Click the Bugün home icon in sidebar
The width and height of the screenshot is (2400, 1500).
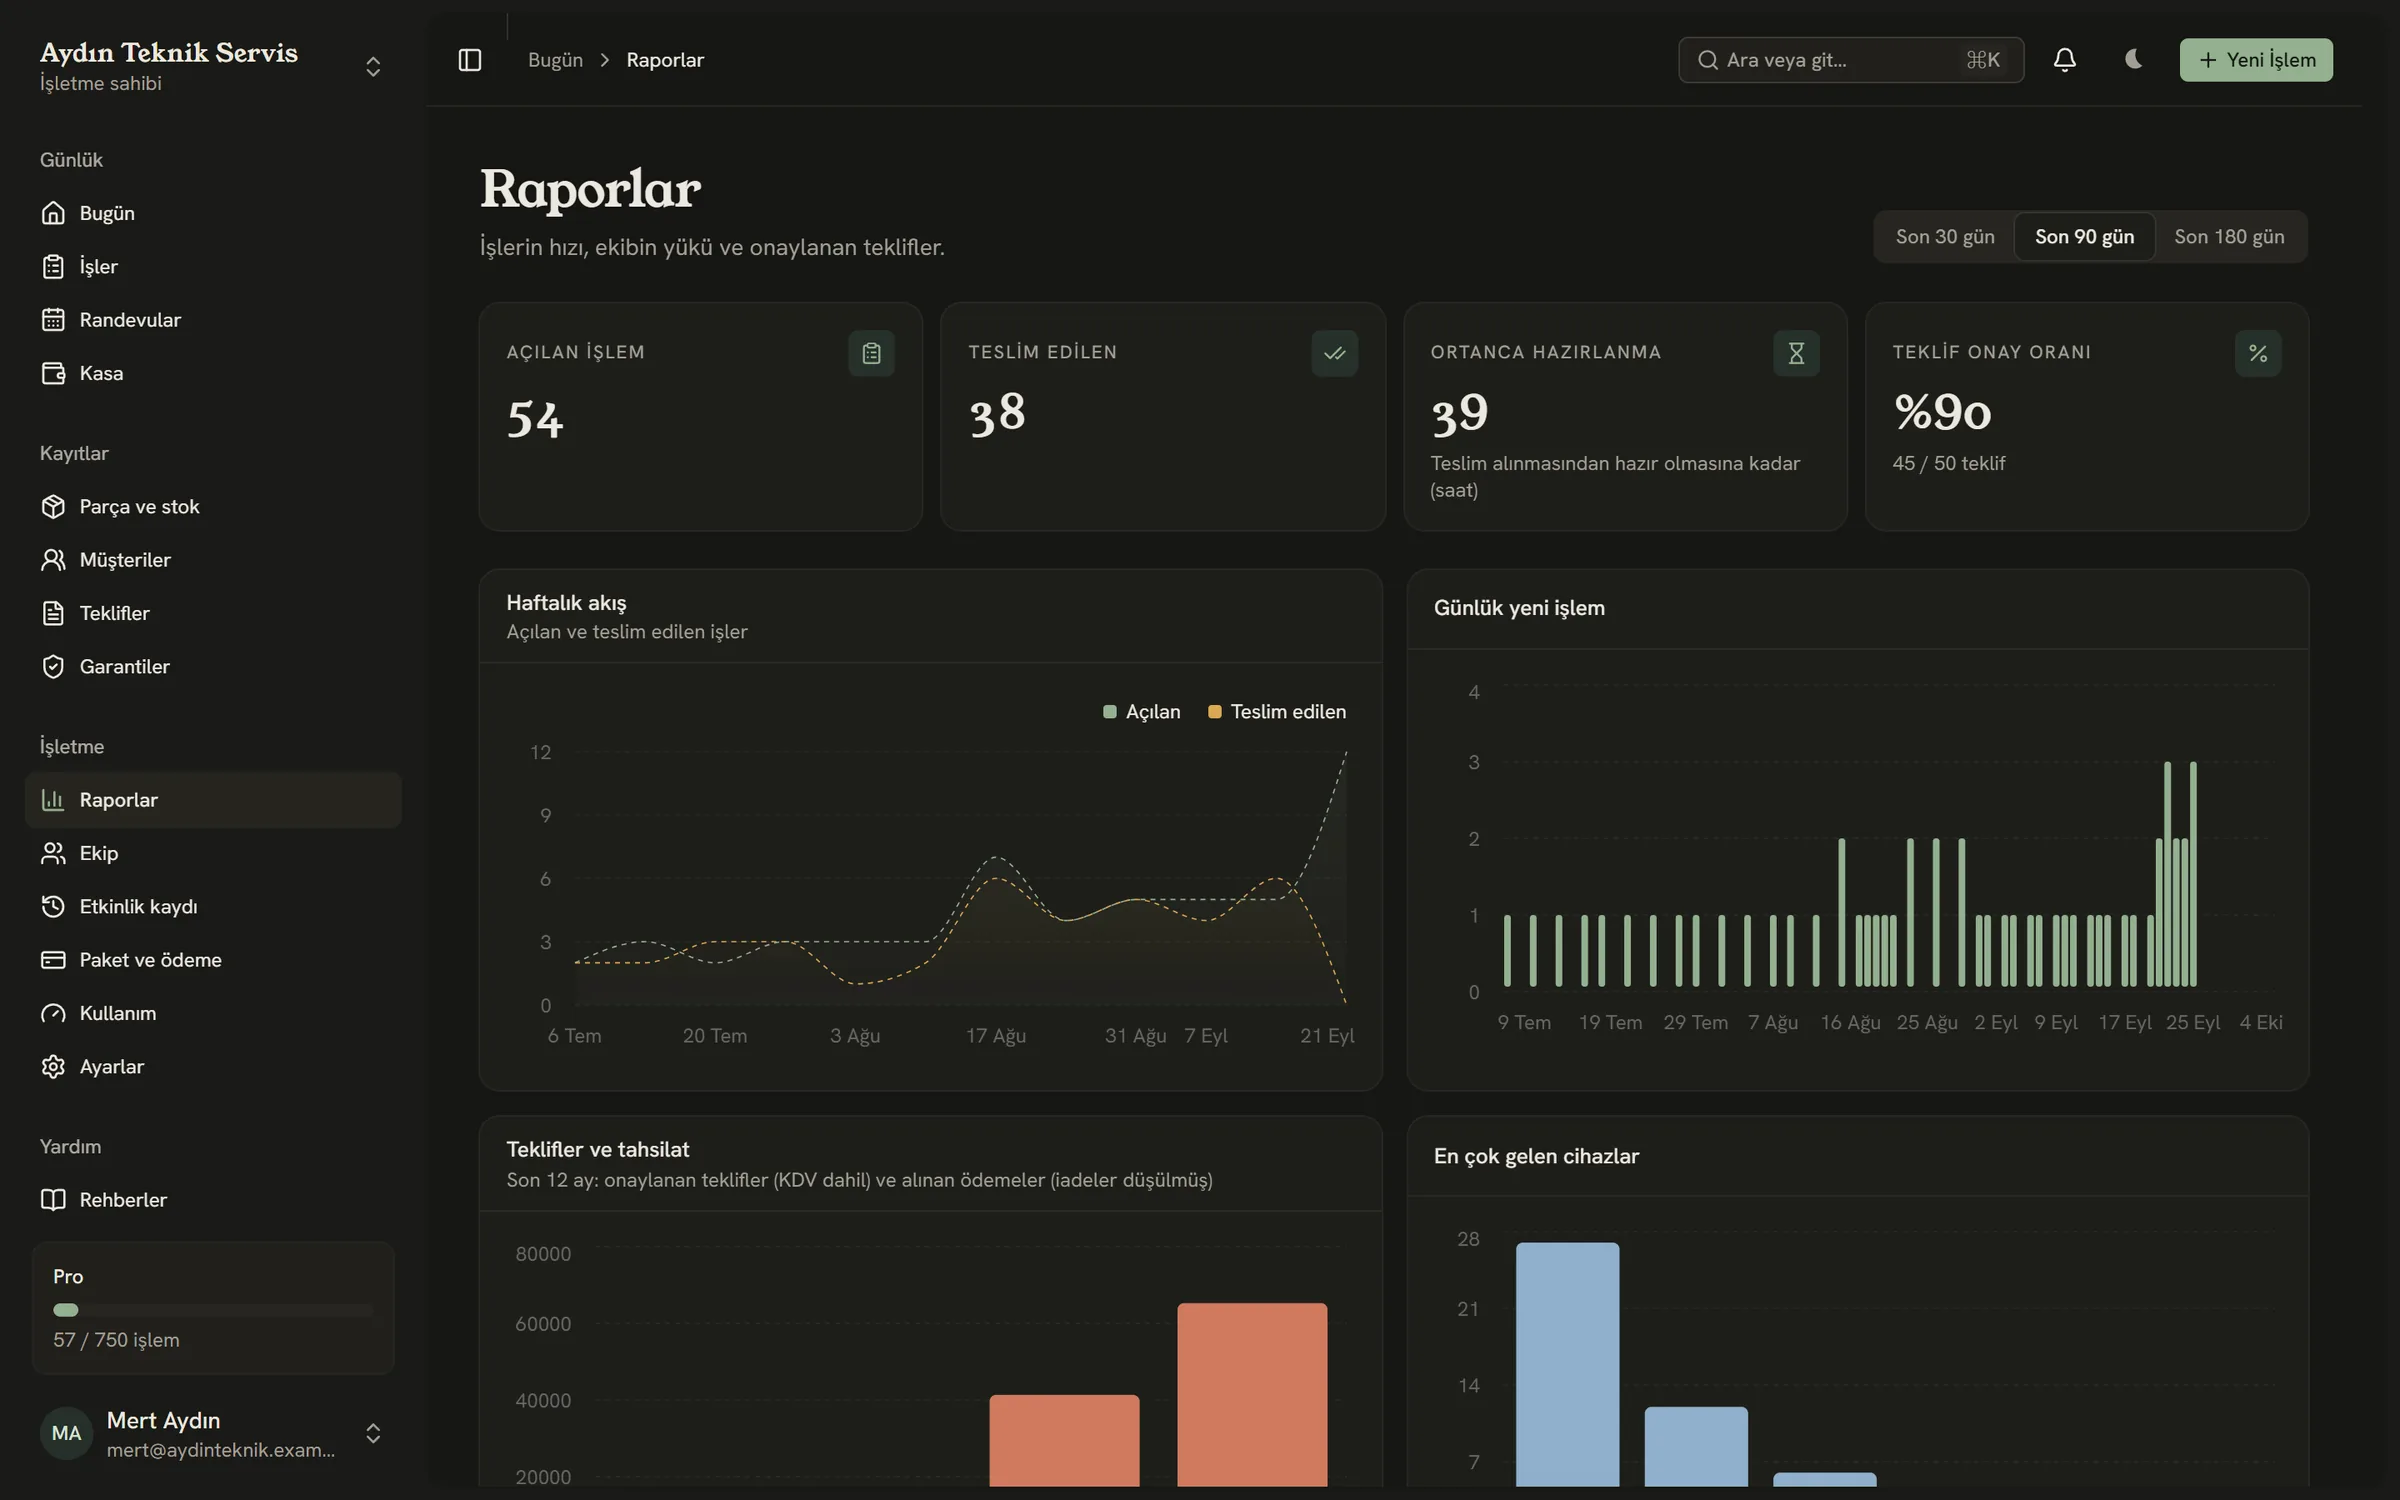pos(53,213)
